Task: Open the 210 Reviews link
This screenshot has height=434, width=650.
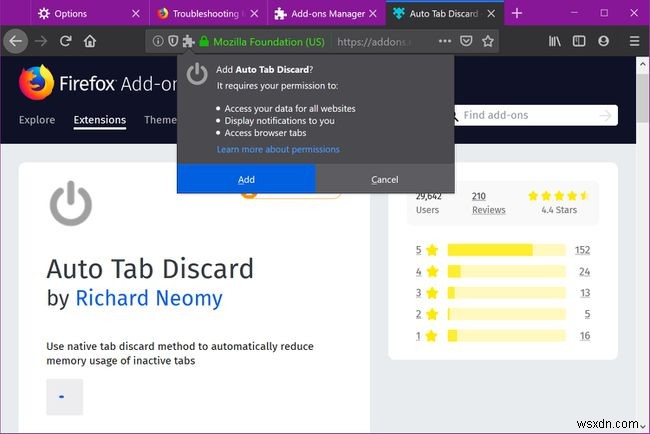Action: 488,203
